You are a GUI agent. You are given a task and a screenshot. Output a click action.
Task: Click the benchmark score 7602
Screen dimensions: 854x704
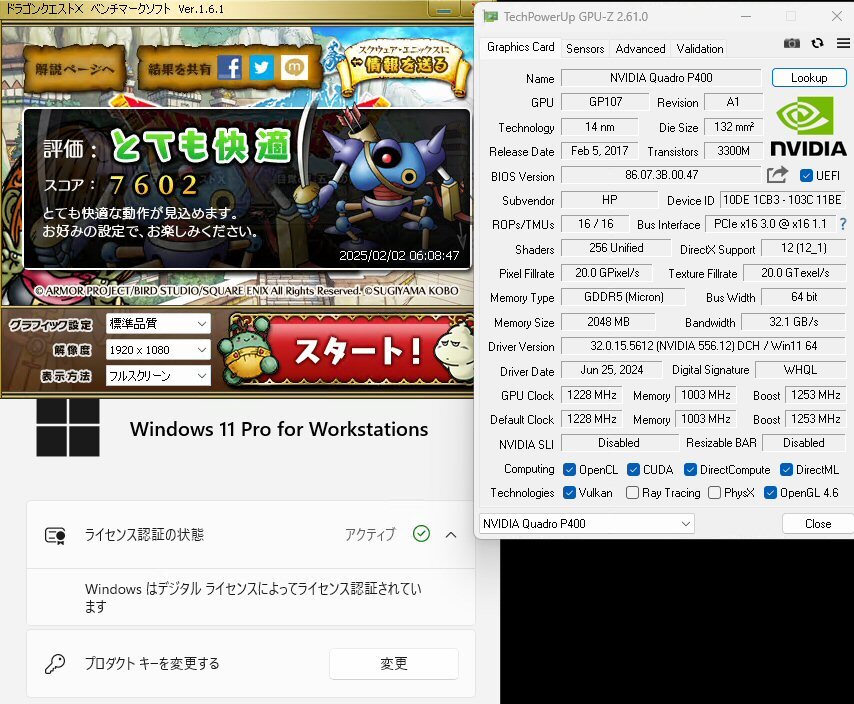pyautogui.click(x=154, y=185)
